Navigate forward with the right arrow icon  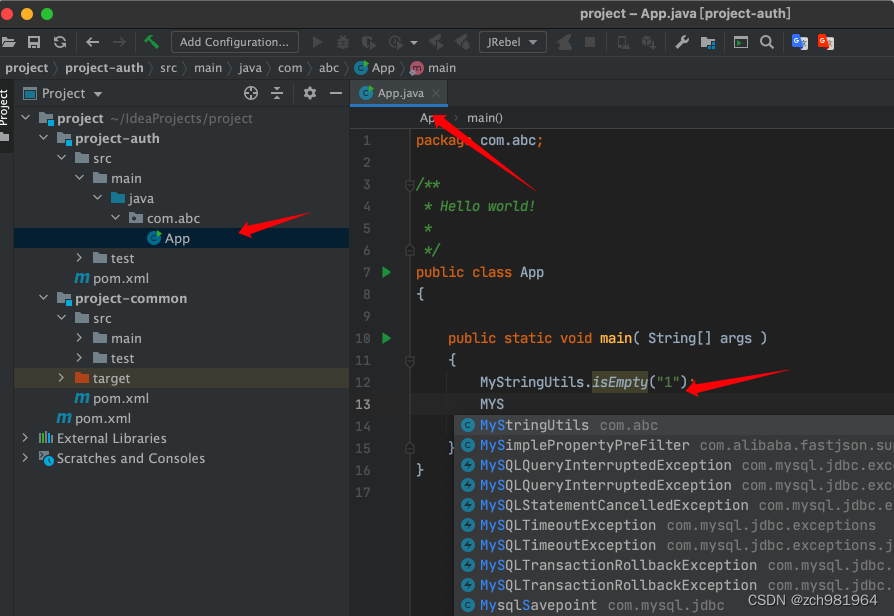(x=119, y=42)
